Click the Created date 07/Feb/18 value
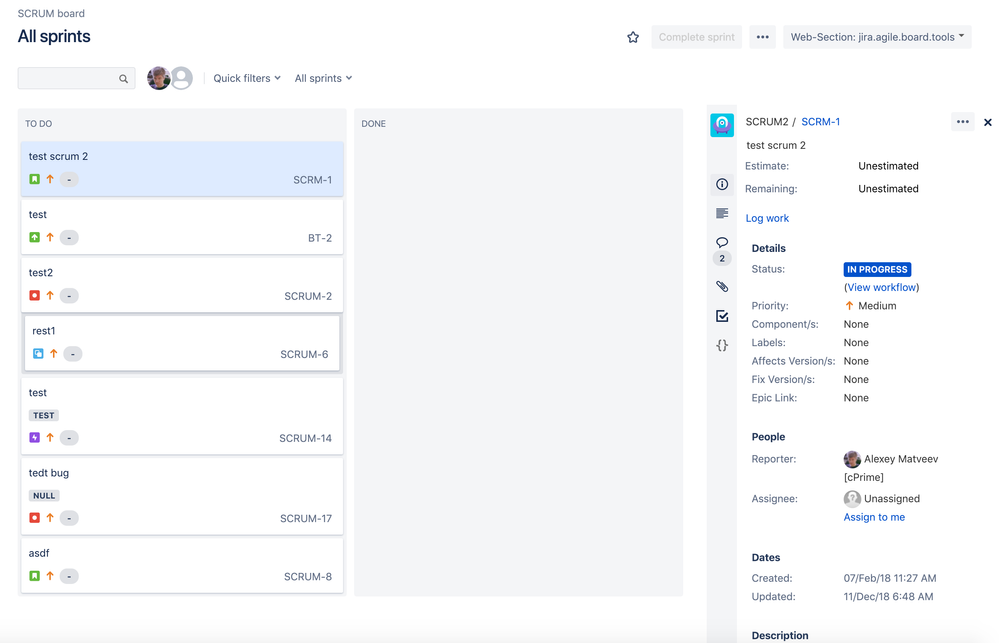The width and height of the screenshot is (999, 643). click(x=890, y=578)
